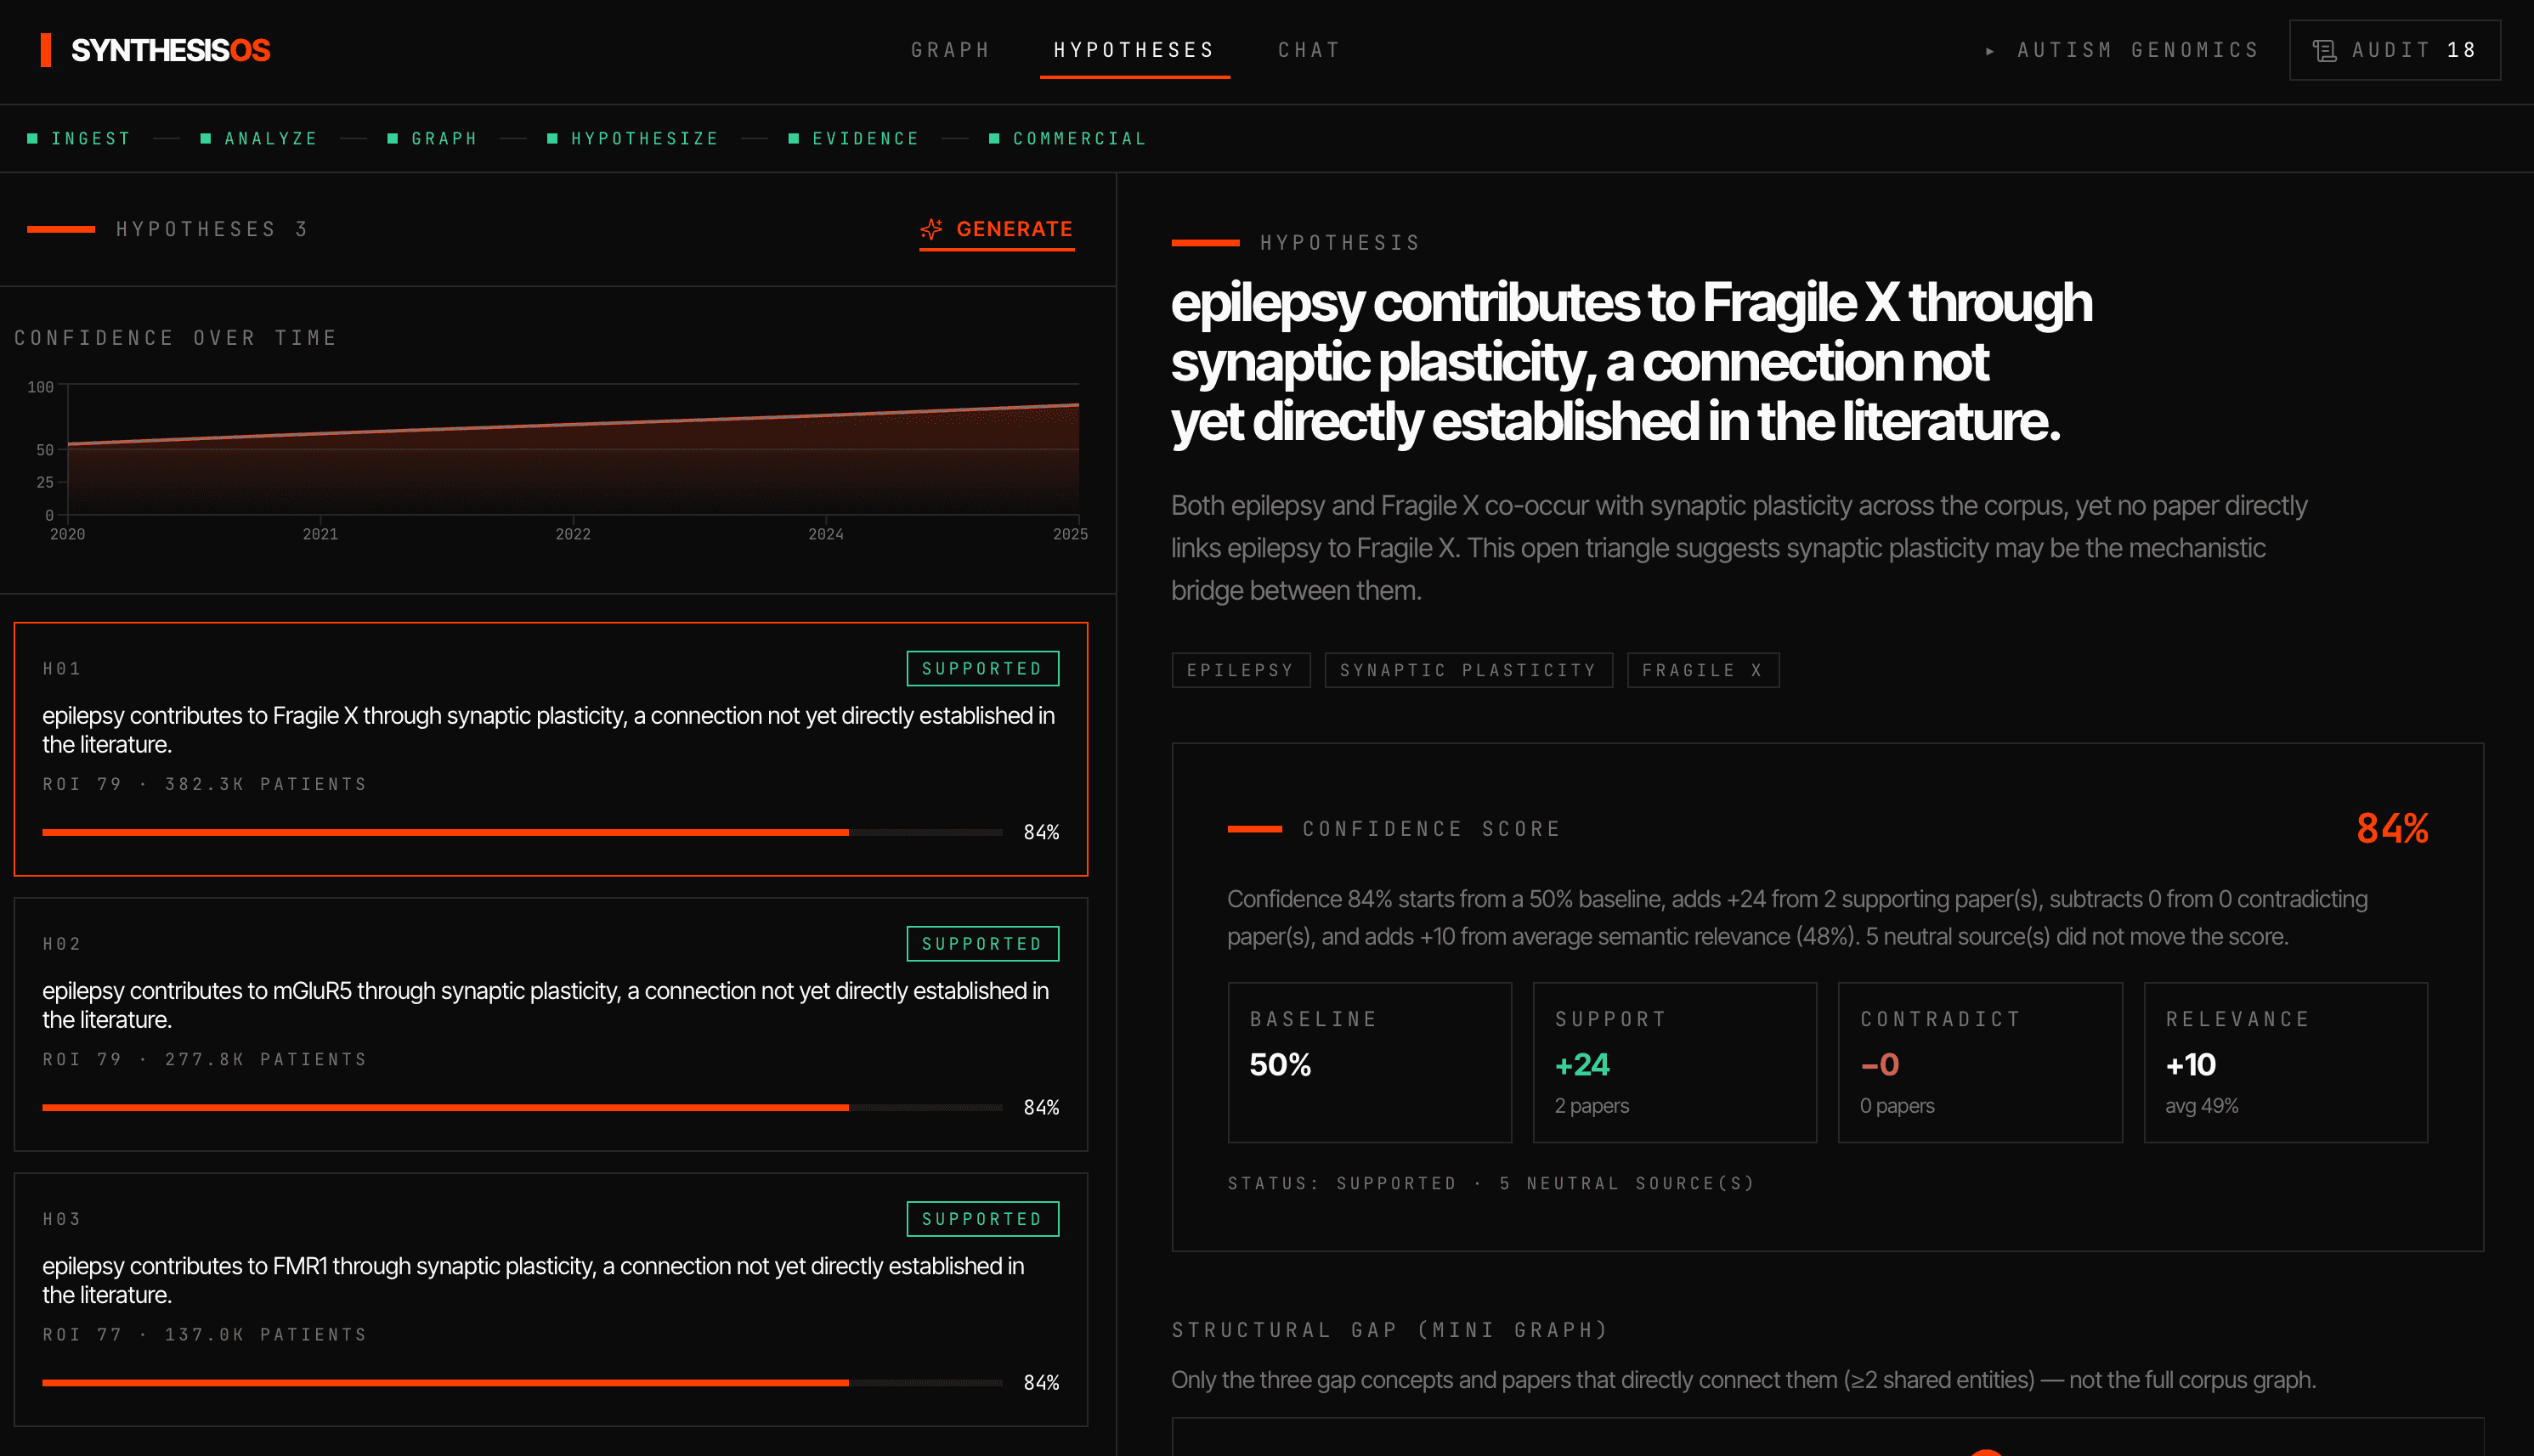
Task: Click the Contradict −0 score box
Action: click(1980, 1062)
